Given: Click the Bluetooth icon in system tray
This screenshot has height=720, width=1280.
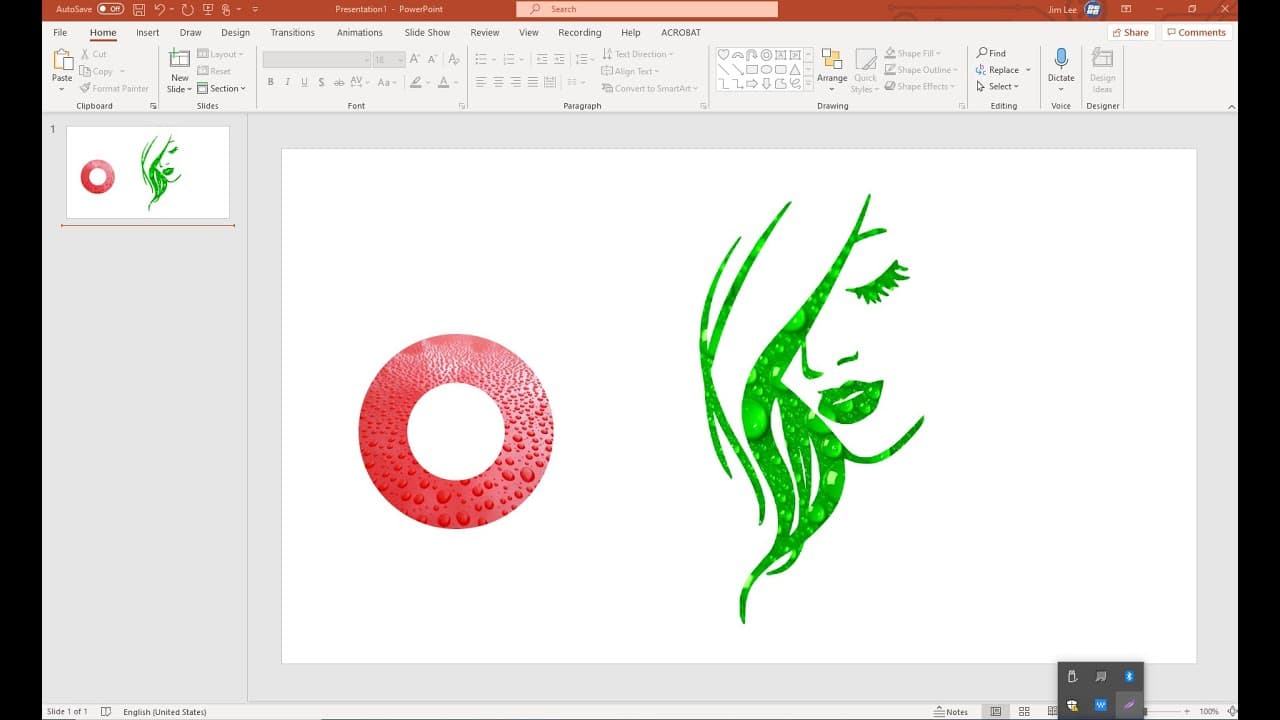Looking at the screenshot, I should coord(1129,677).
